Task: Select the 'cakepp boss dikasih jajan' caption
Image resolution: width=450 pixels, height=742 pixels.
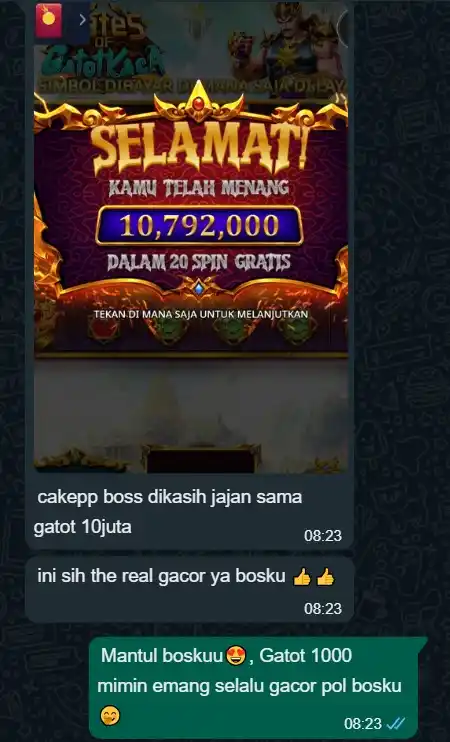Action: pyautogui.click(x=169, y=512)
